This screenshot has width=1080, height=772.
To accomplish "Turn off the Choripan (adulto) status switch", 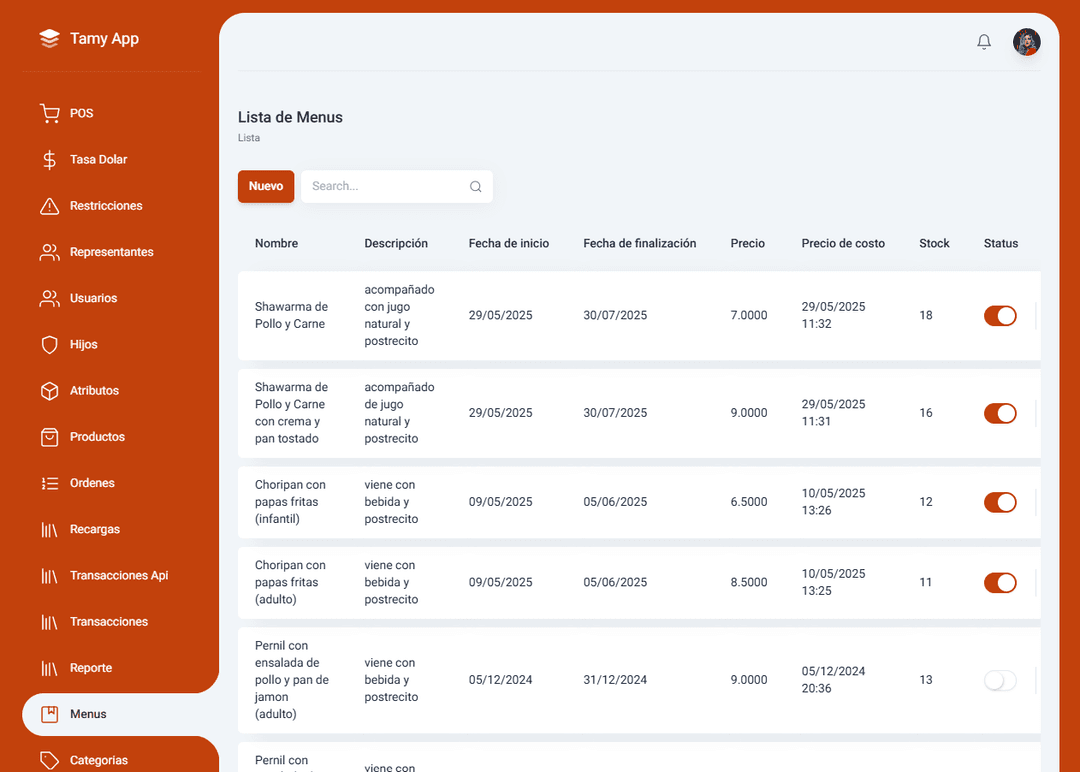I will [x=1000, y=583].
